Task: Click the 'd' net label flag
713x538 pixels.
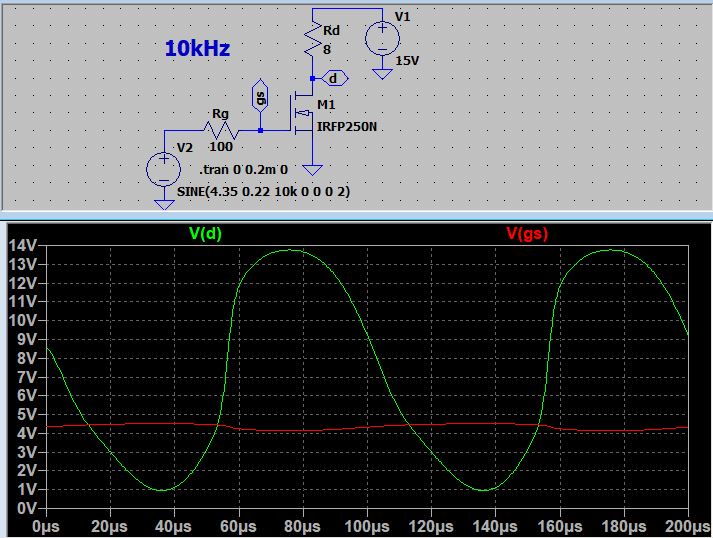Action: point(334,79)
